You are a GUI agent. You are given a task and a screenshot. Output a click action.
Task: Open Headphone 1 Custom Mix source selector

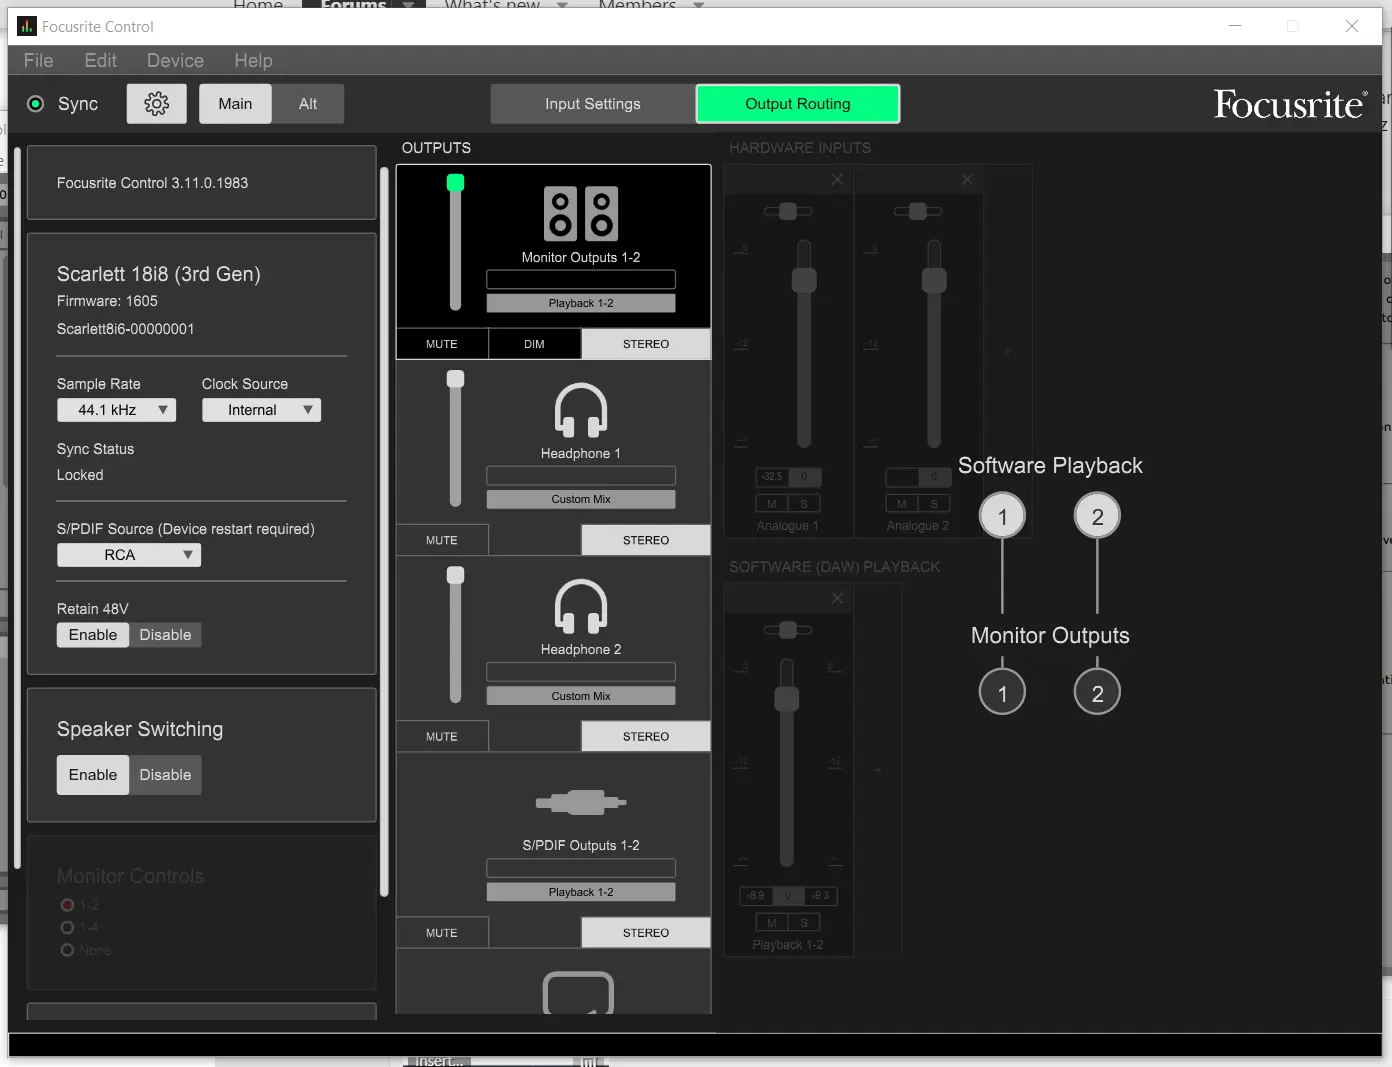[581, 499]
